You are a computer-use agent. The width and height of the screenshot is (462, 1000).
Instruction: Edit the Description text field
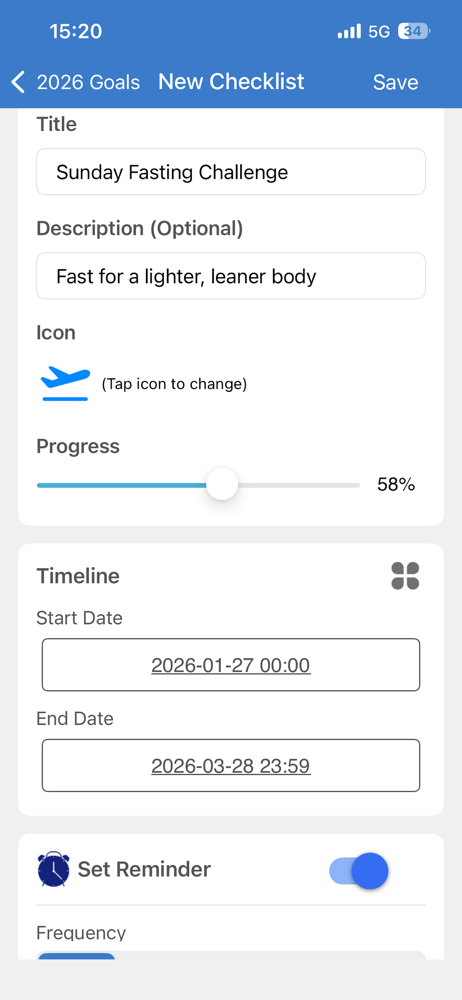(231, 276)
